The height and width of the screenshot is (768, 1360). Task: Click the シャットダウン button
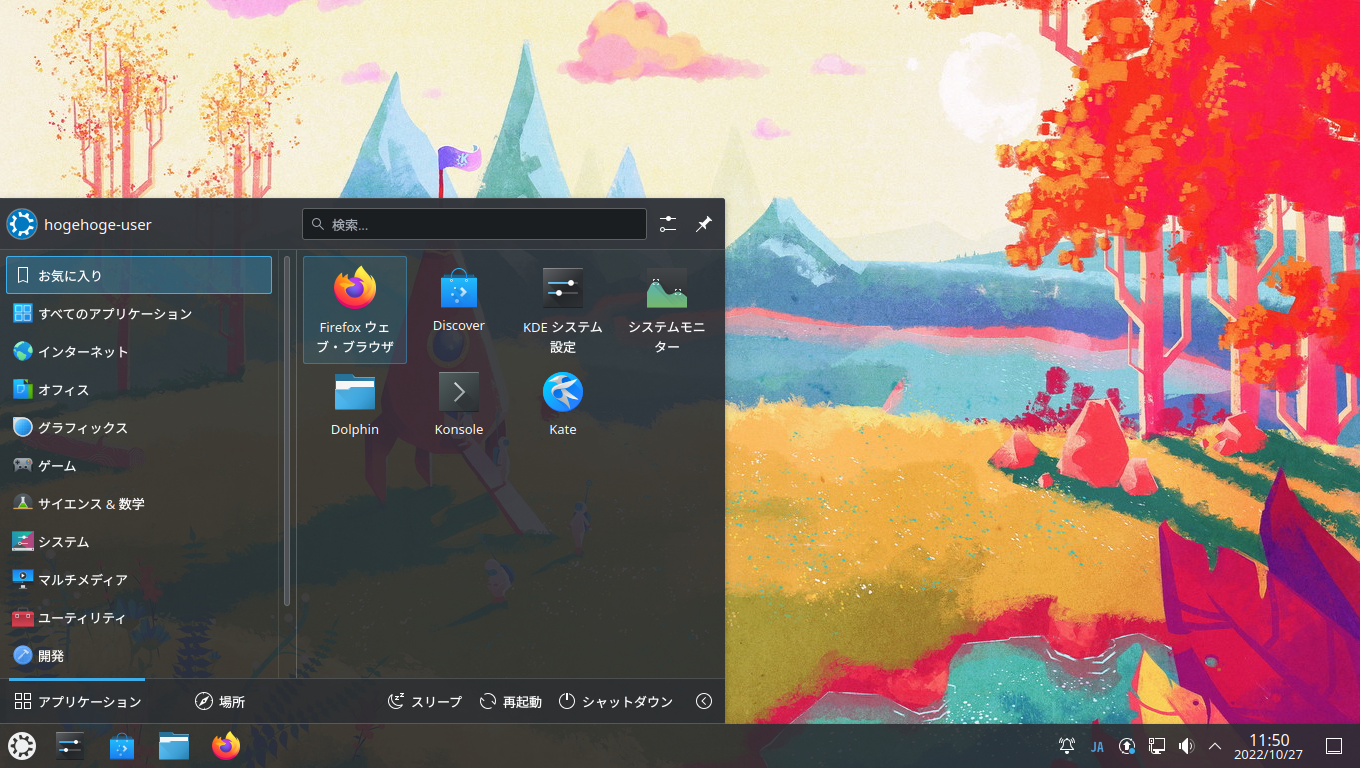click(x=616, y=701)
